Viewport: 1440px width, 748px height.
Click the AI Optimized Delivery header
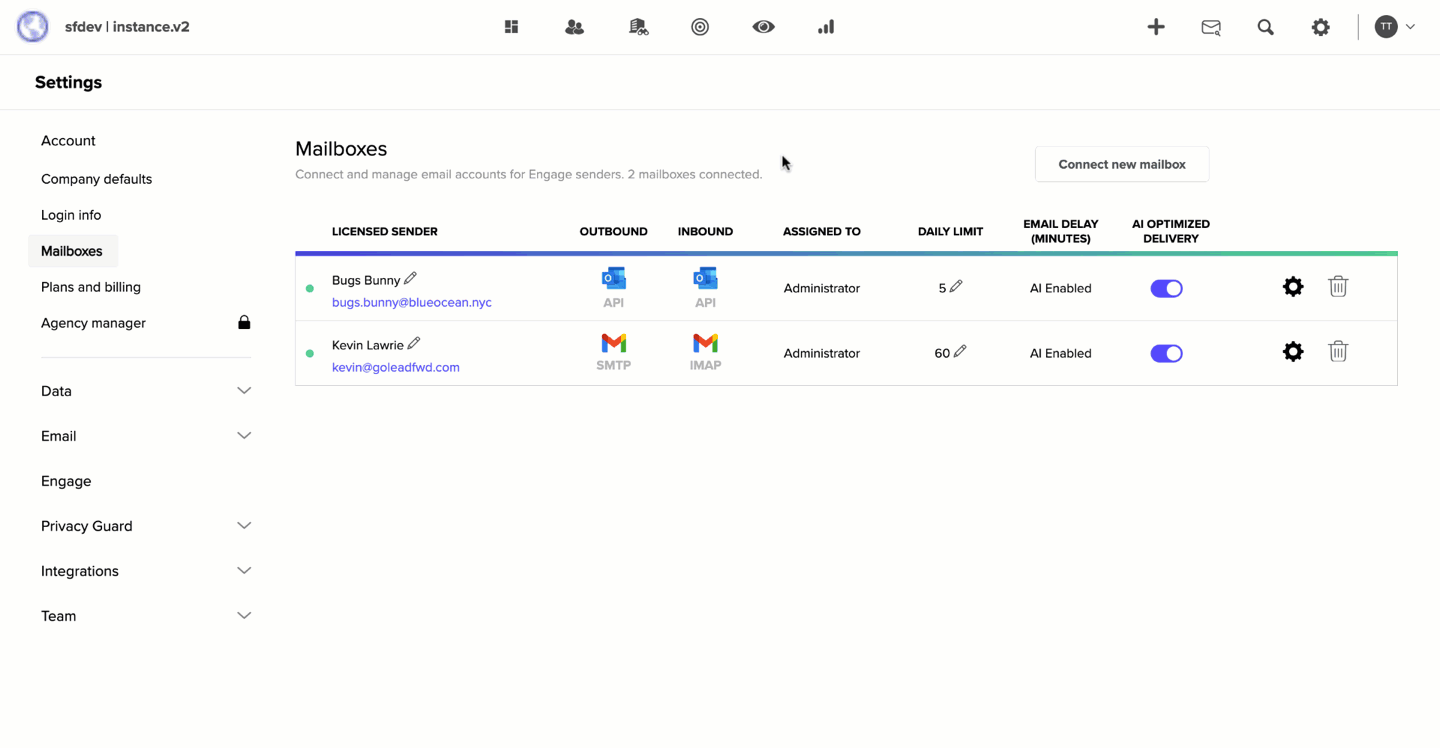pos(1171,231)
